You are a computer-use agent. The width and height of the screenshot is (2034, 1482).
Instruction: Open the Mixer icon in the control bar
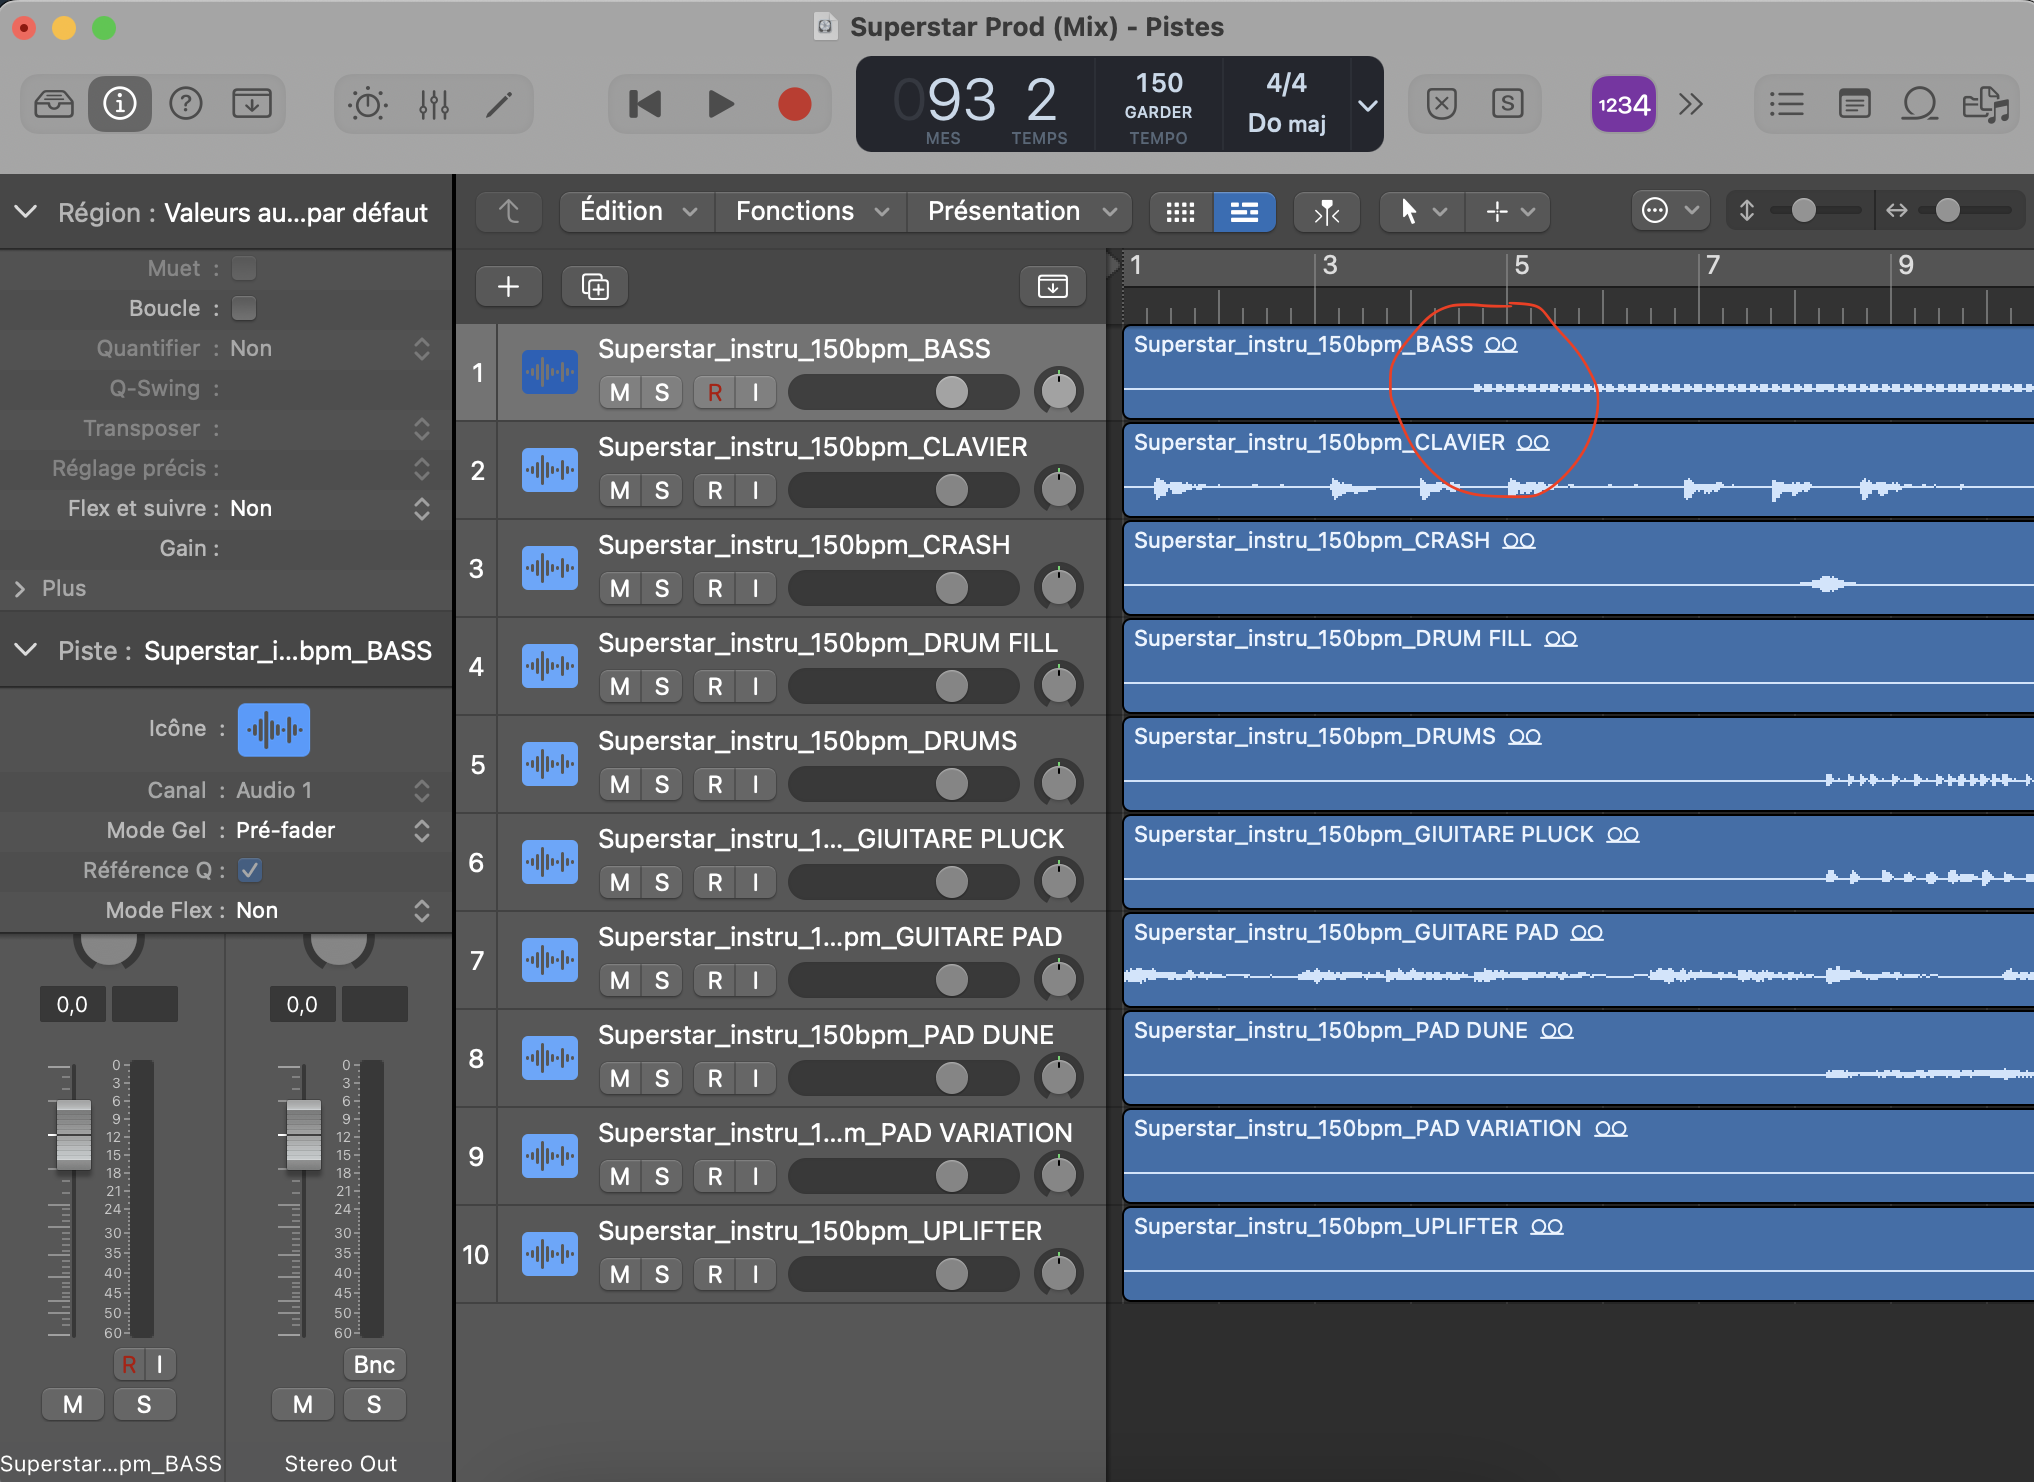(434, 103)
